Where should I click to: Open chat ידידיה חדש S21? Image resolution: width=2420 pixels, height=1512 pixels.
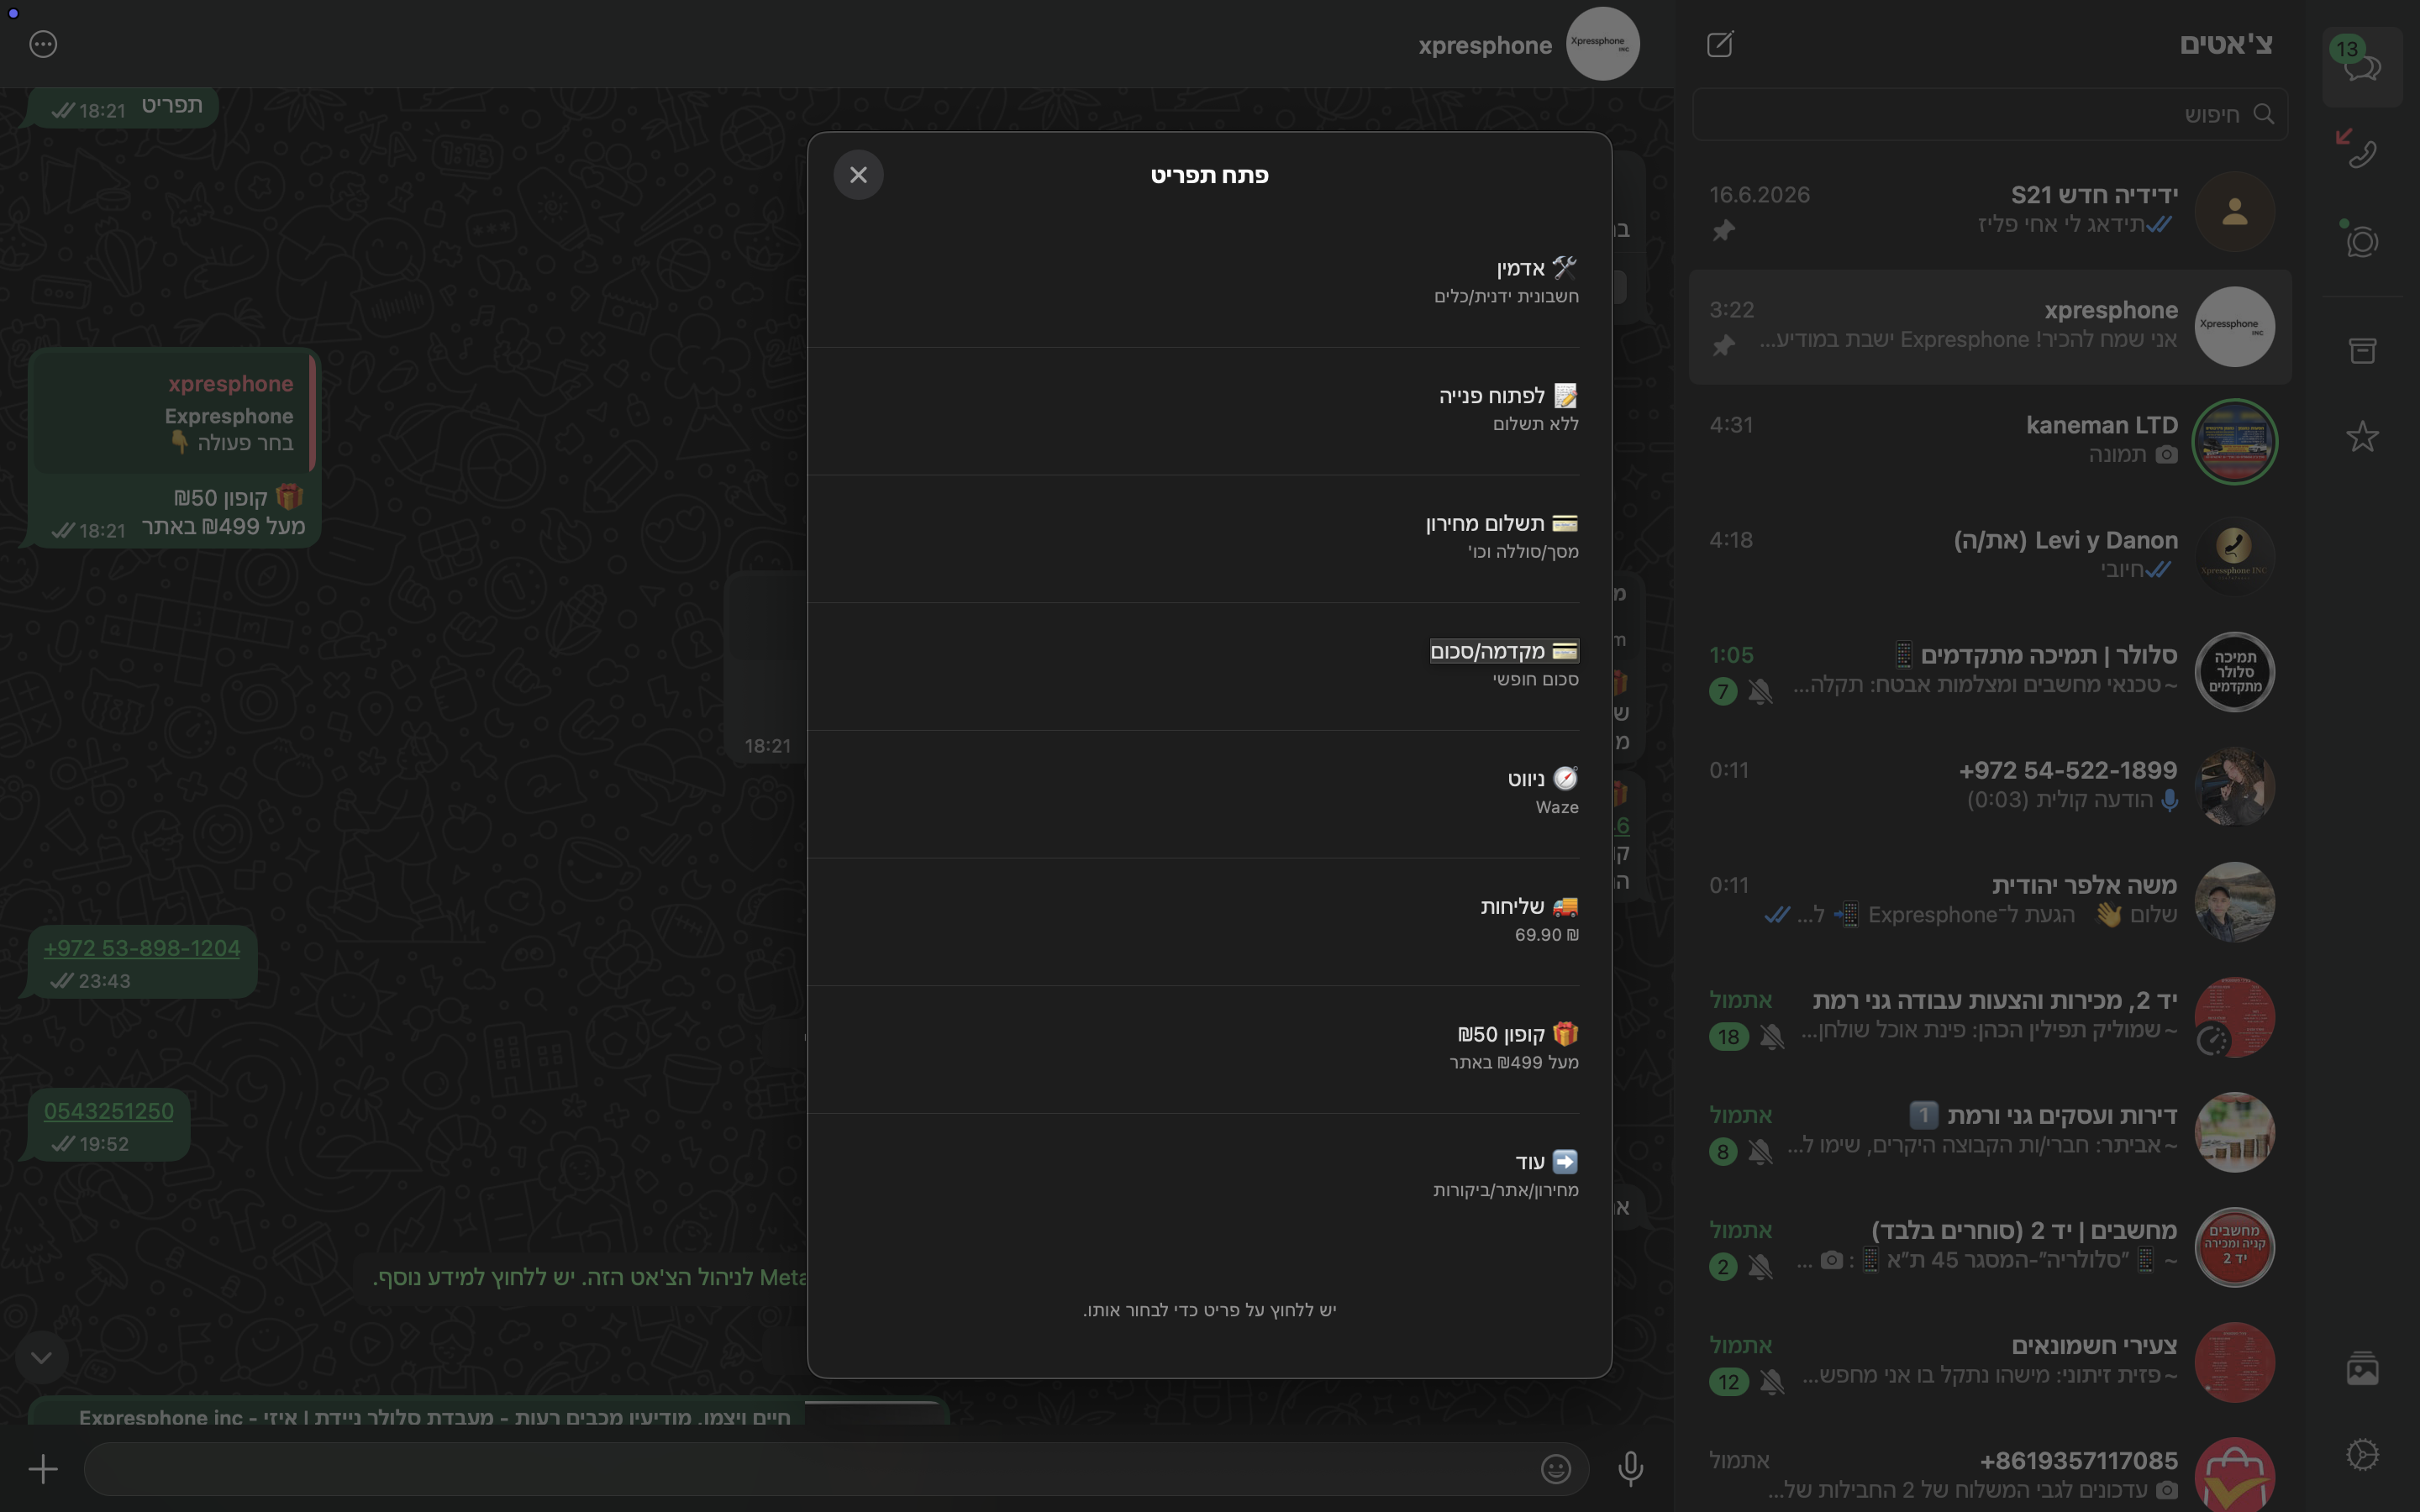coord(1990,211)
